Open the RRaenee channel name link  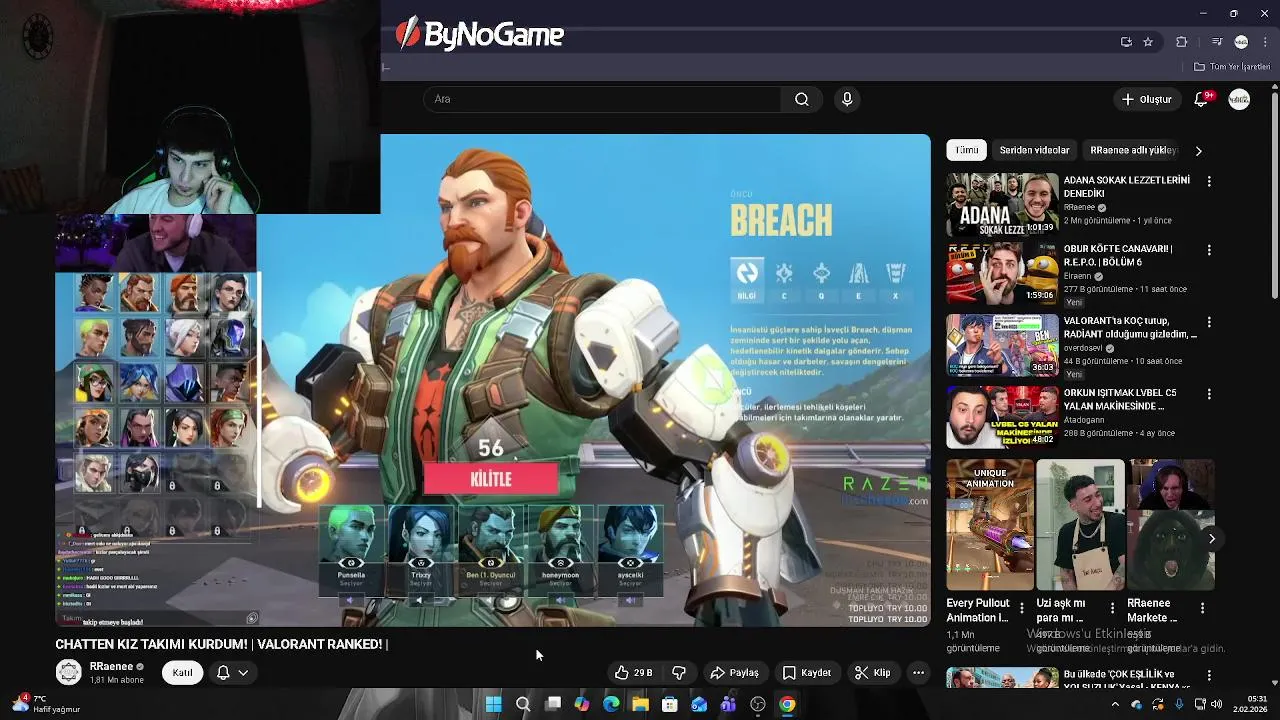[111, 666]
